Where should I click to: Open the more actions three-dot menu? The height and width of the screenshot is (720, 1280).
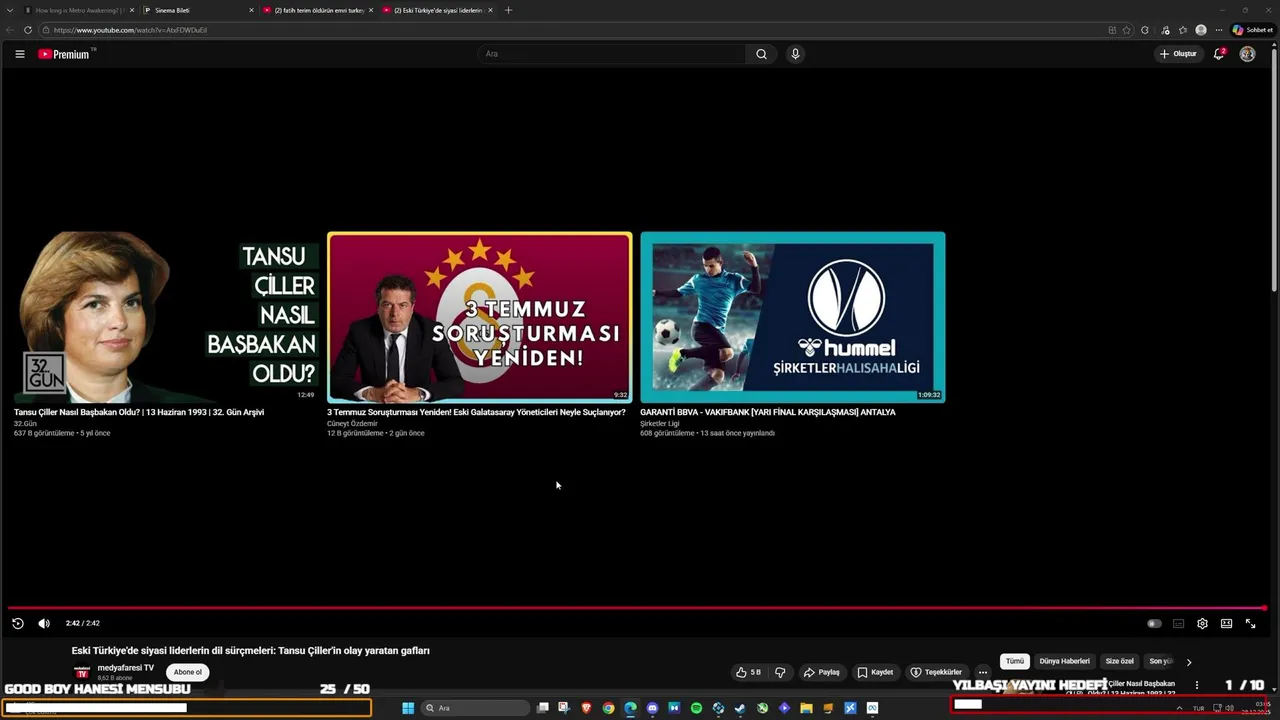point(983,672)
